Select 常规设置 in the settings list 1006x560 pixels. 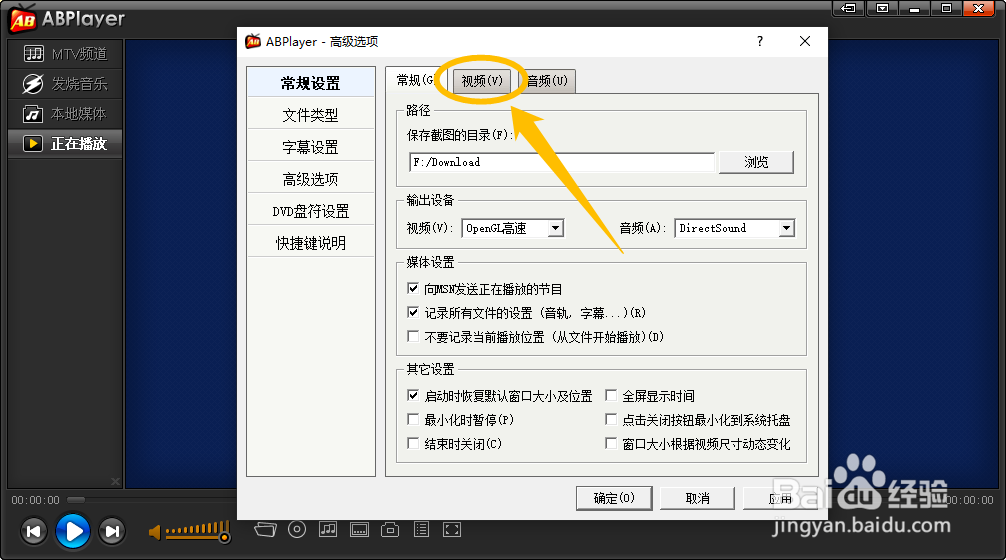click(311, 83)
